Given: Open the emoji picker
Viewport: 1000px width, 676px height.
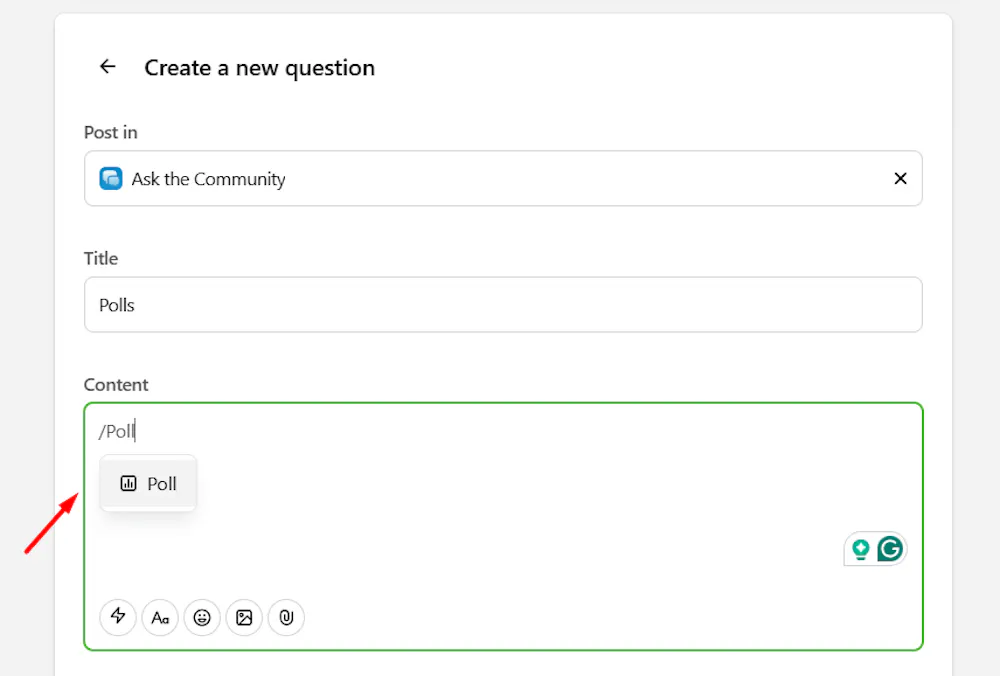Looking at the screenshot, I should (202, 617).
